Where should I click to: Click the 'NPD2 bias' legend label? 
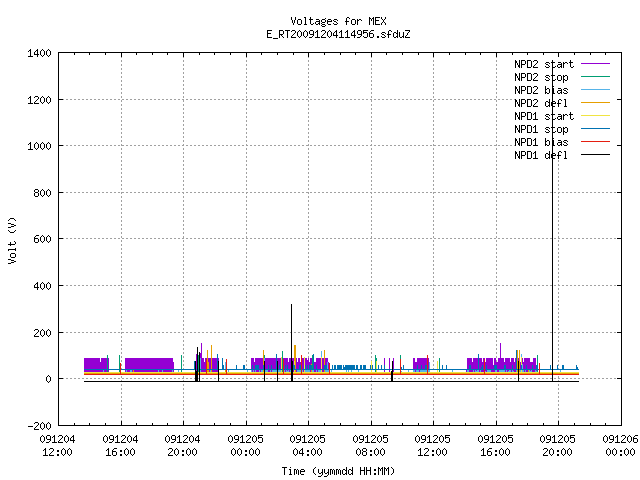(541, 90)
